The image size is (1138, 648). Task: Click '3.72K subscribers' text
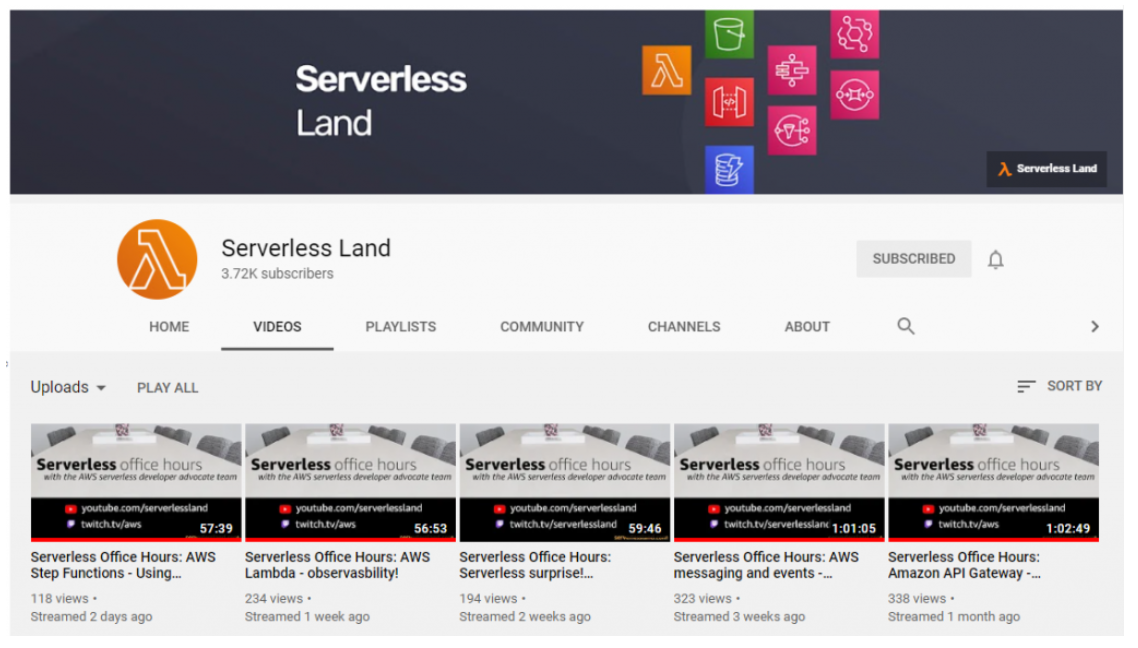coord(277,274)
